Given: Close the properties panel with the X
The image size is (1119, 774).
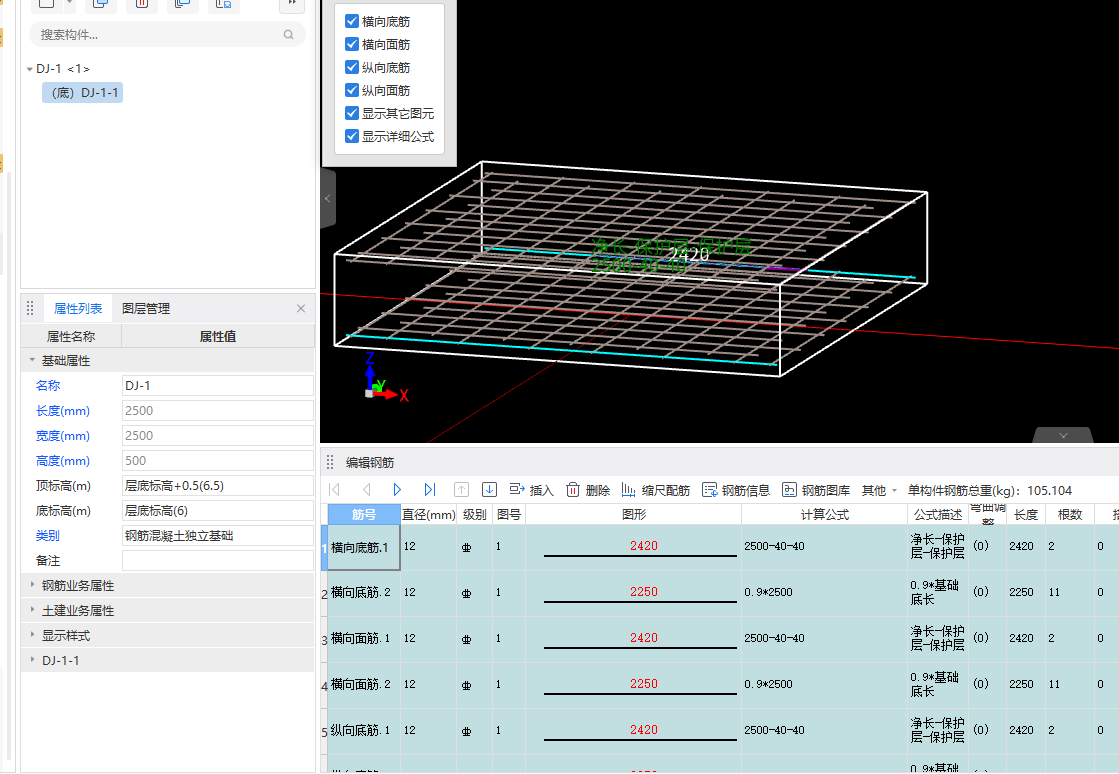Looking at the screenshot, I should tap(301, 308).
